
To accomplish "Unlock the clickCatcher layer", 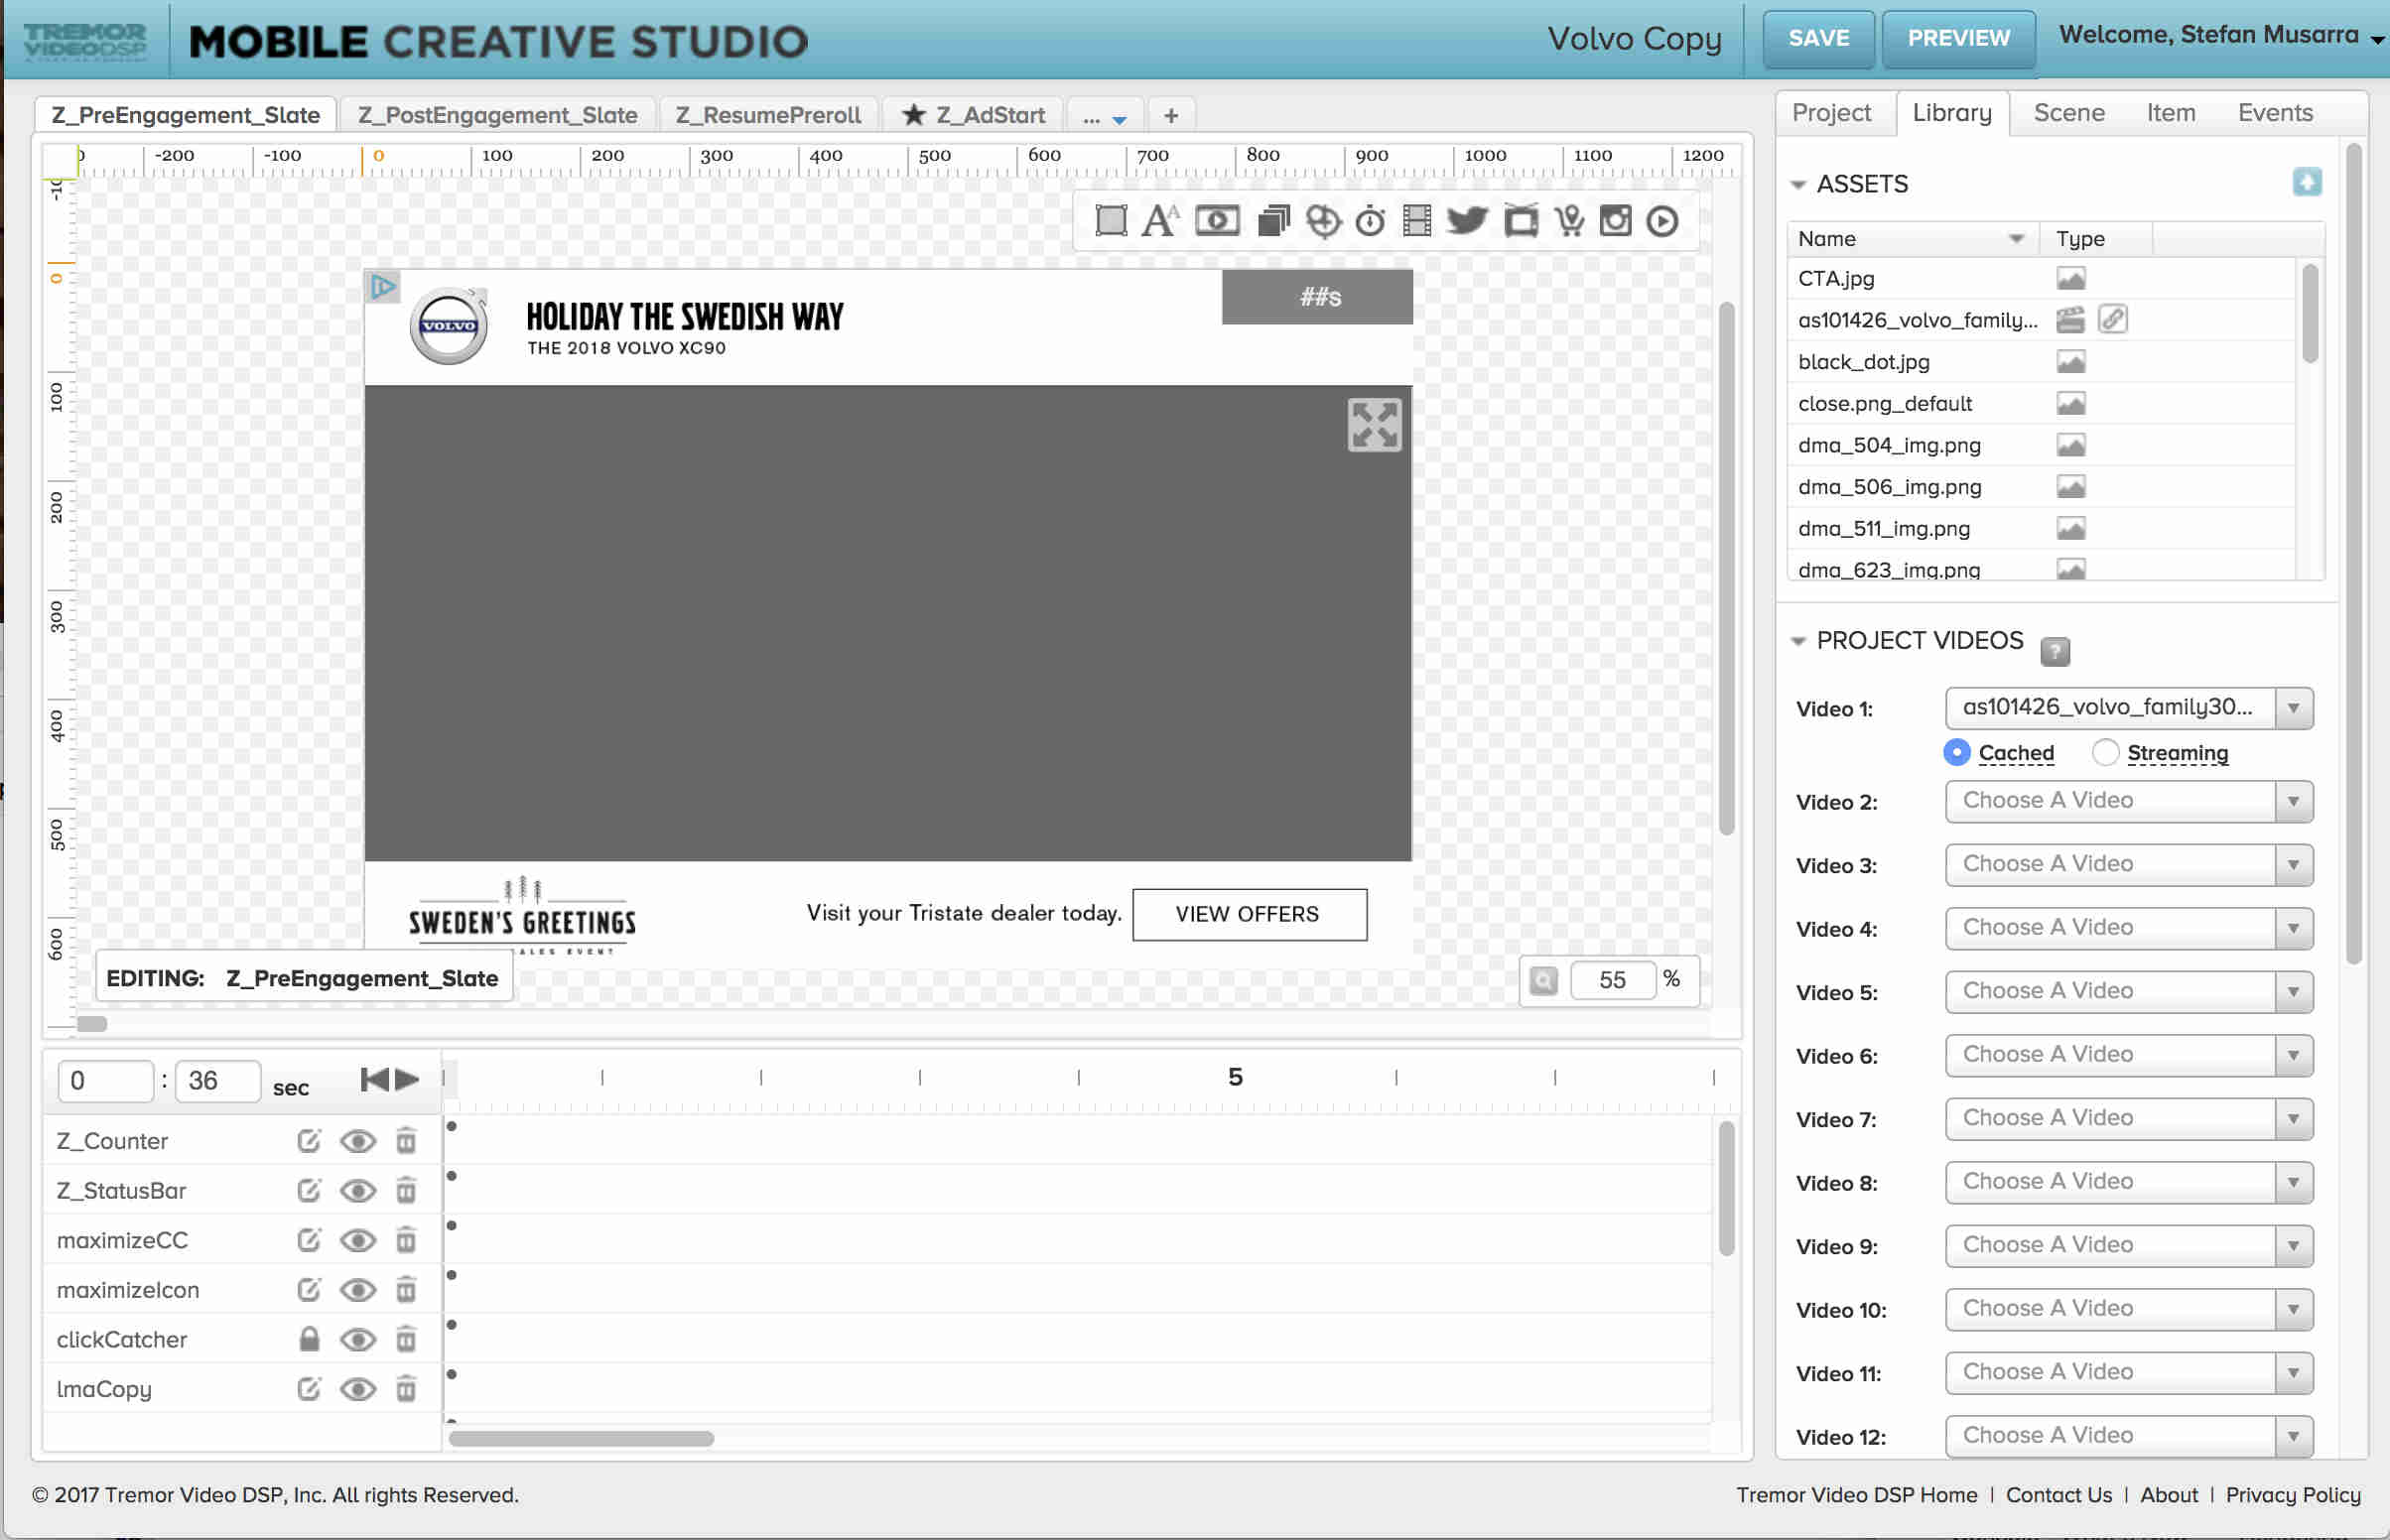I will [309, 1339].
